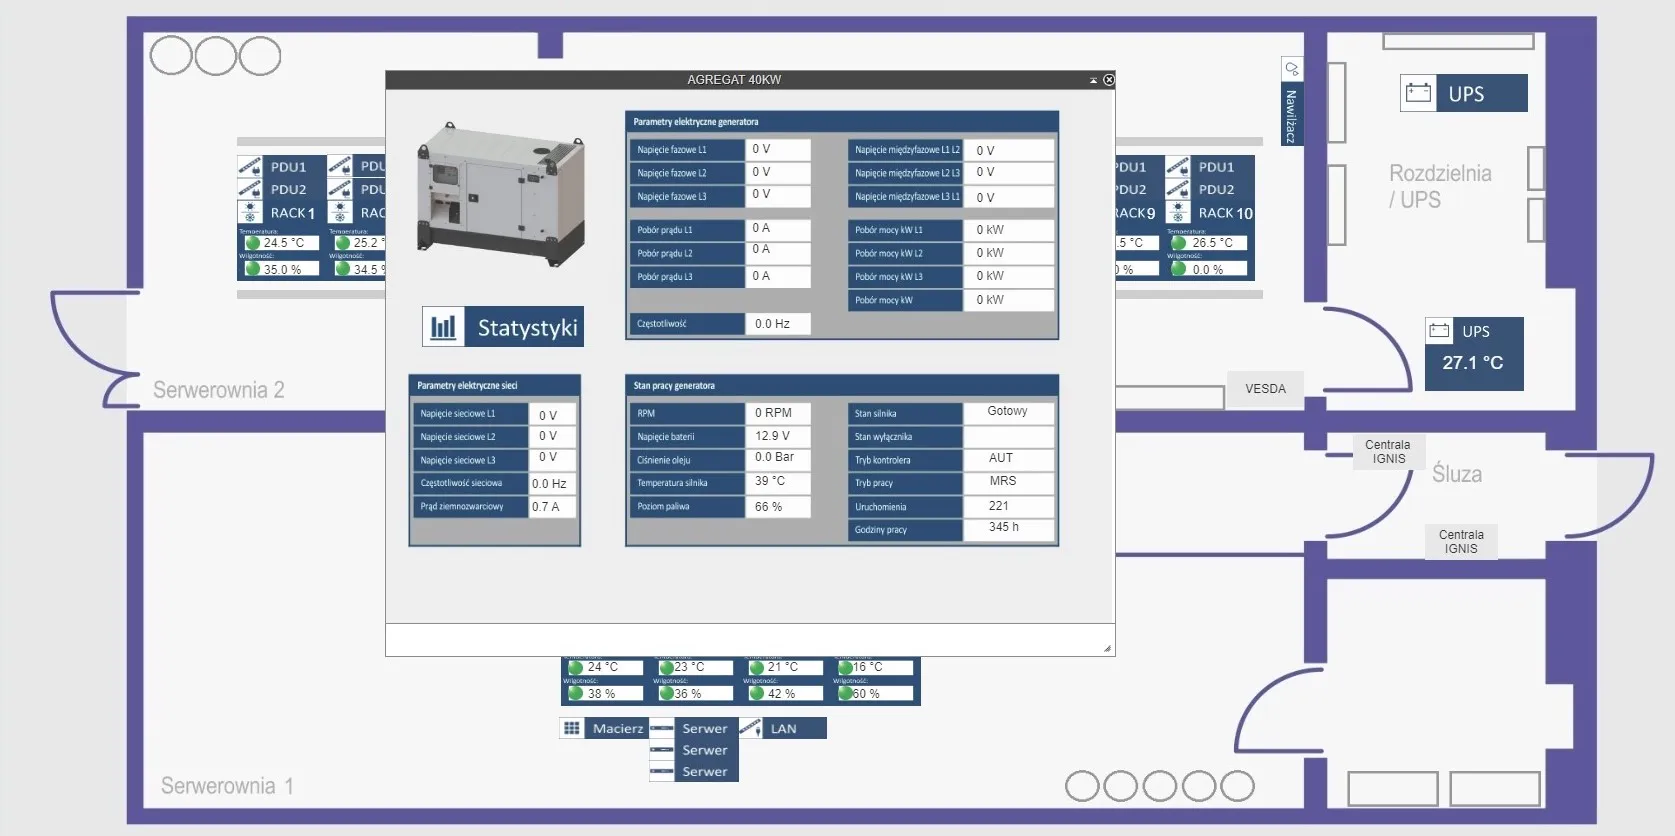
Task: Click the Częstotliwość generator frequency label
Action: pyautogui.click(x=687, y=324)
